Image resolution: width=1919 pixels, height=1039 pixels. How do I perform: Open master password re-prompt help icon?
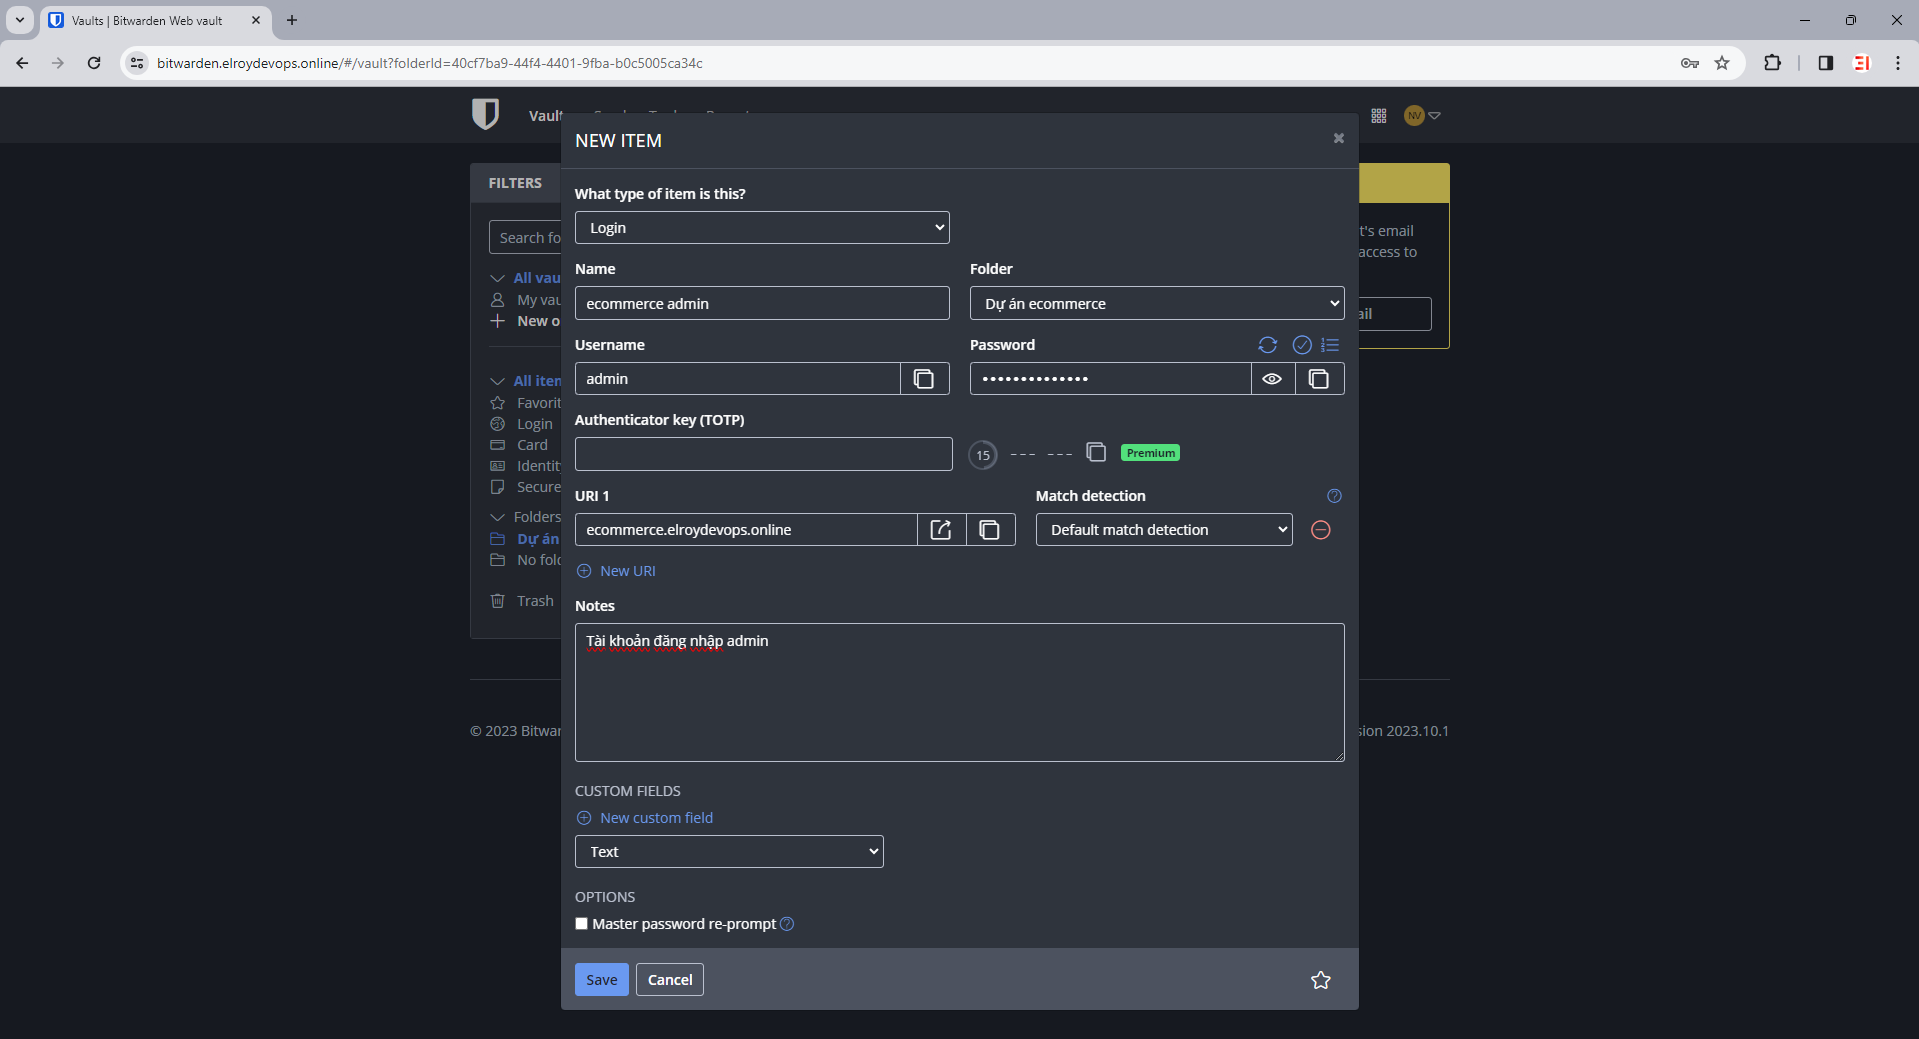coord(787,924)
